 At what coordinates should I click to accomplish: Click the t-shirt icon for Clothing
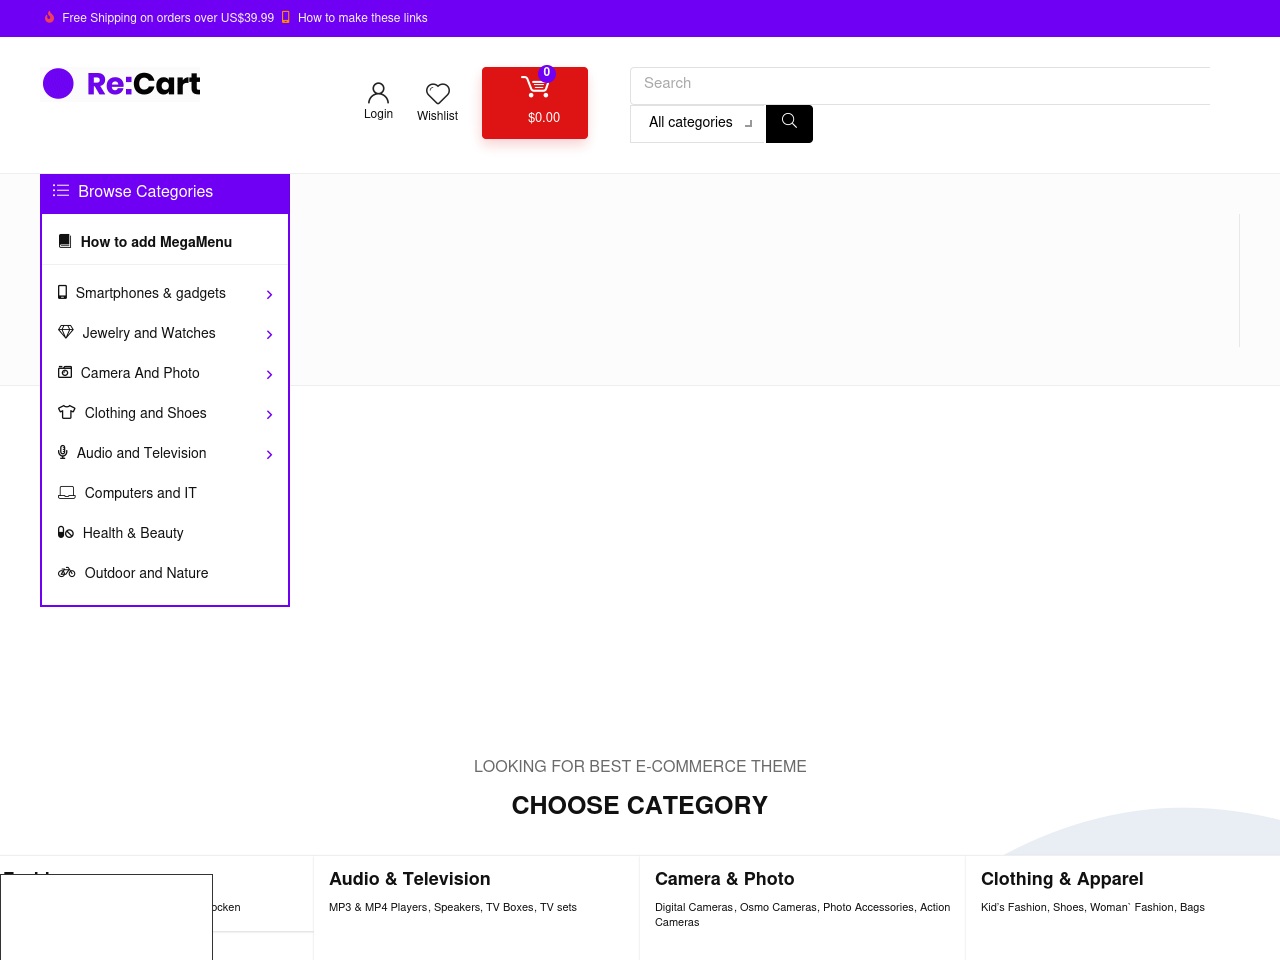click(x=67, y=412)
